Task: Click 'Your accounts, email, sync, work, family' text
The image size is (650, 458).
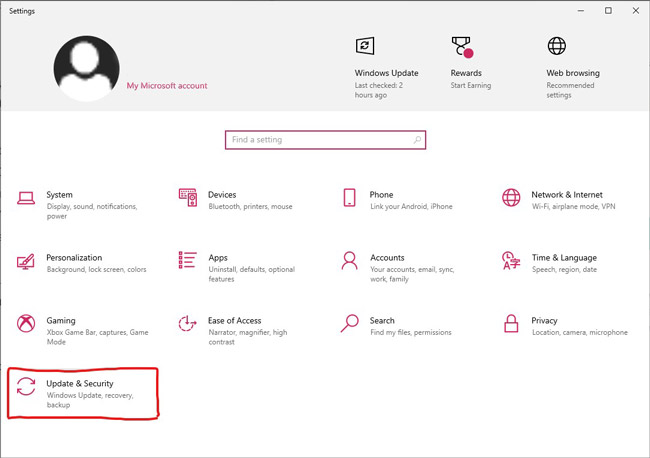Action: point(412,274)
